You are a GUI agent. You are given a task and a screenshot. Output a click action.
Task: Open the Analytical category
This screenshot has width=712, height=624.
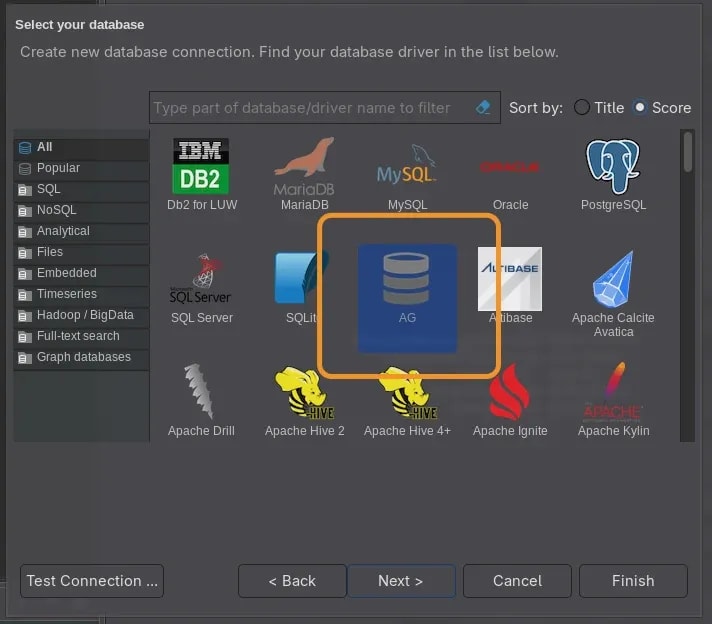click(x=81, y=231)
